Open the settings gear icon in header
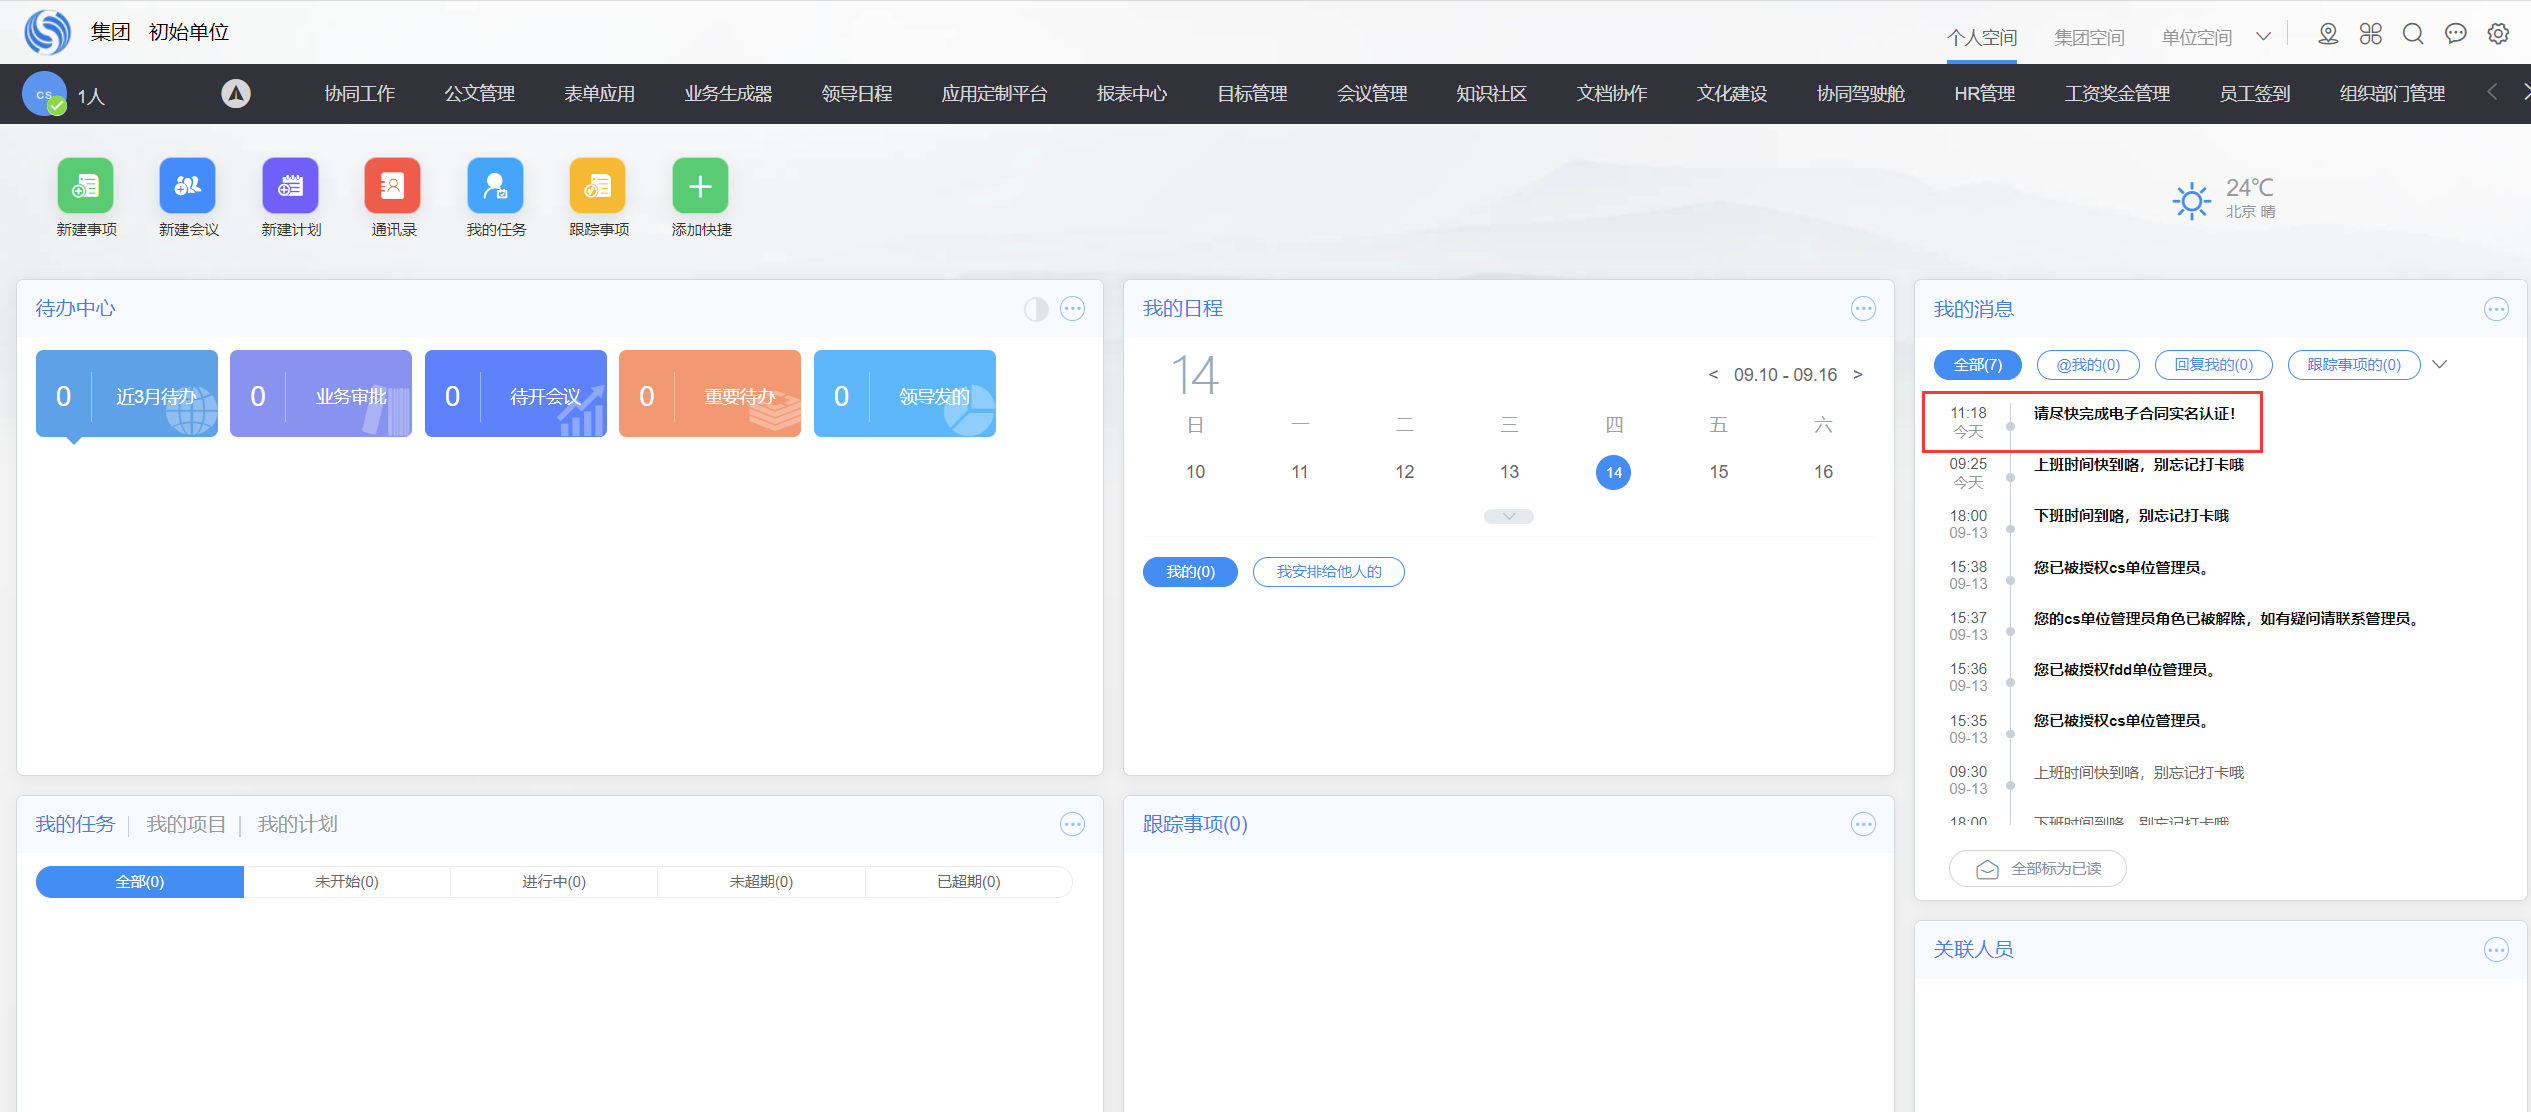The height and width of the screenshot is (1112, 2531). 2498,34
